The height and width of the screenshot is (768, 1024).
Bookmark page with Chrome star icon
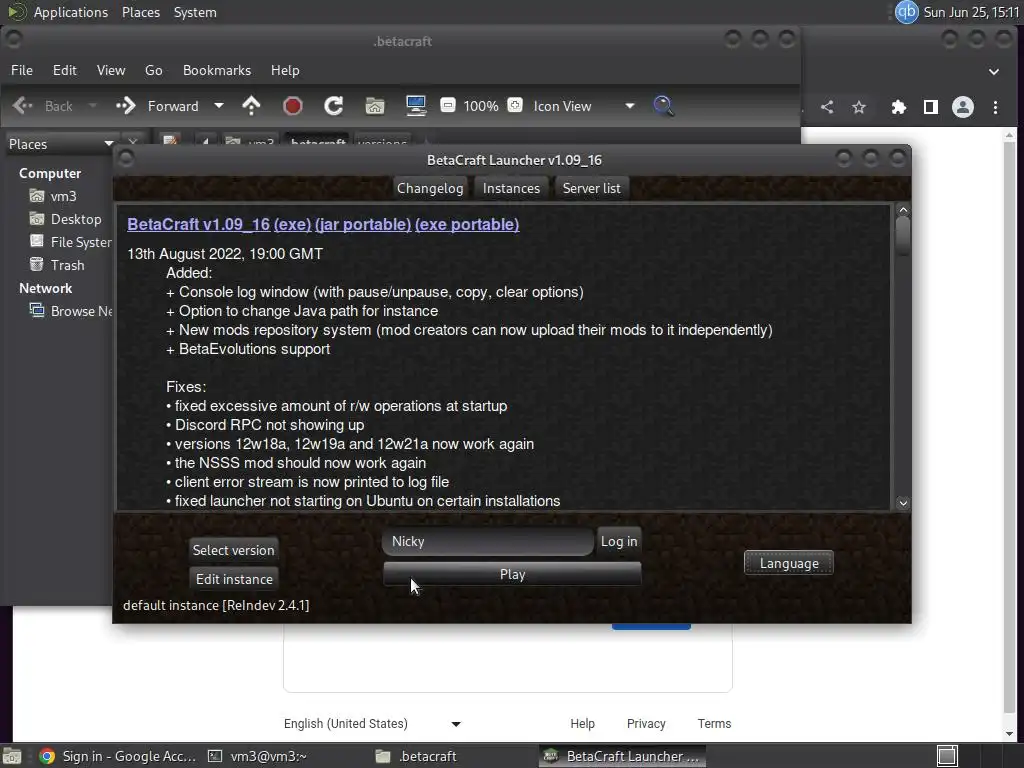[859, 107]
